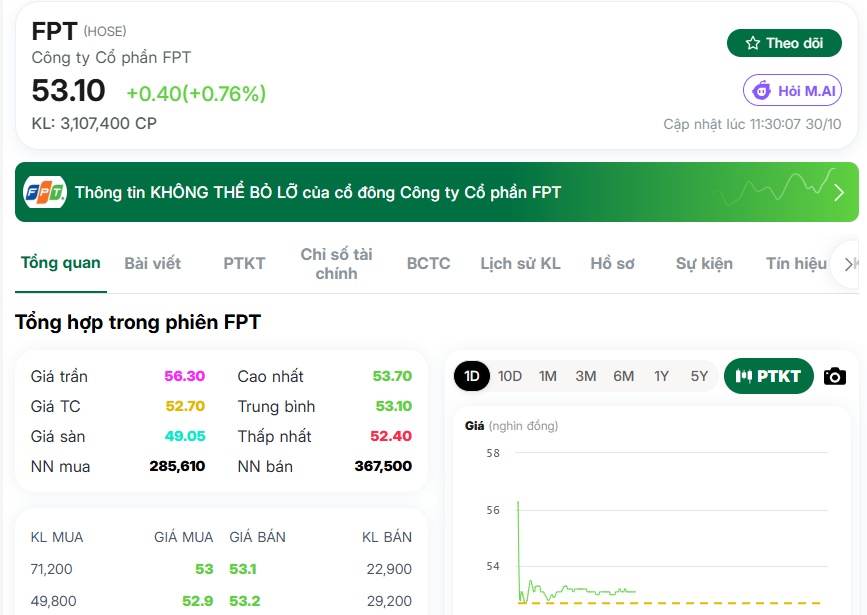The height and width of the screenshot is (615, 867).
Task: Click the company name Công ty Cổ phần FPT
Action: 111,58
